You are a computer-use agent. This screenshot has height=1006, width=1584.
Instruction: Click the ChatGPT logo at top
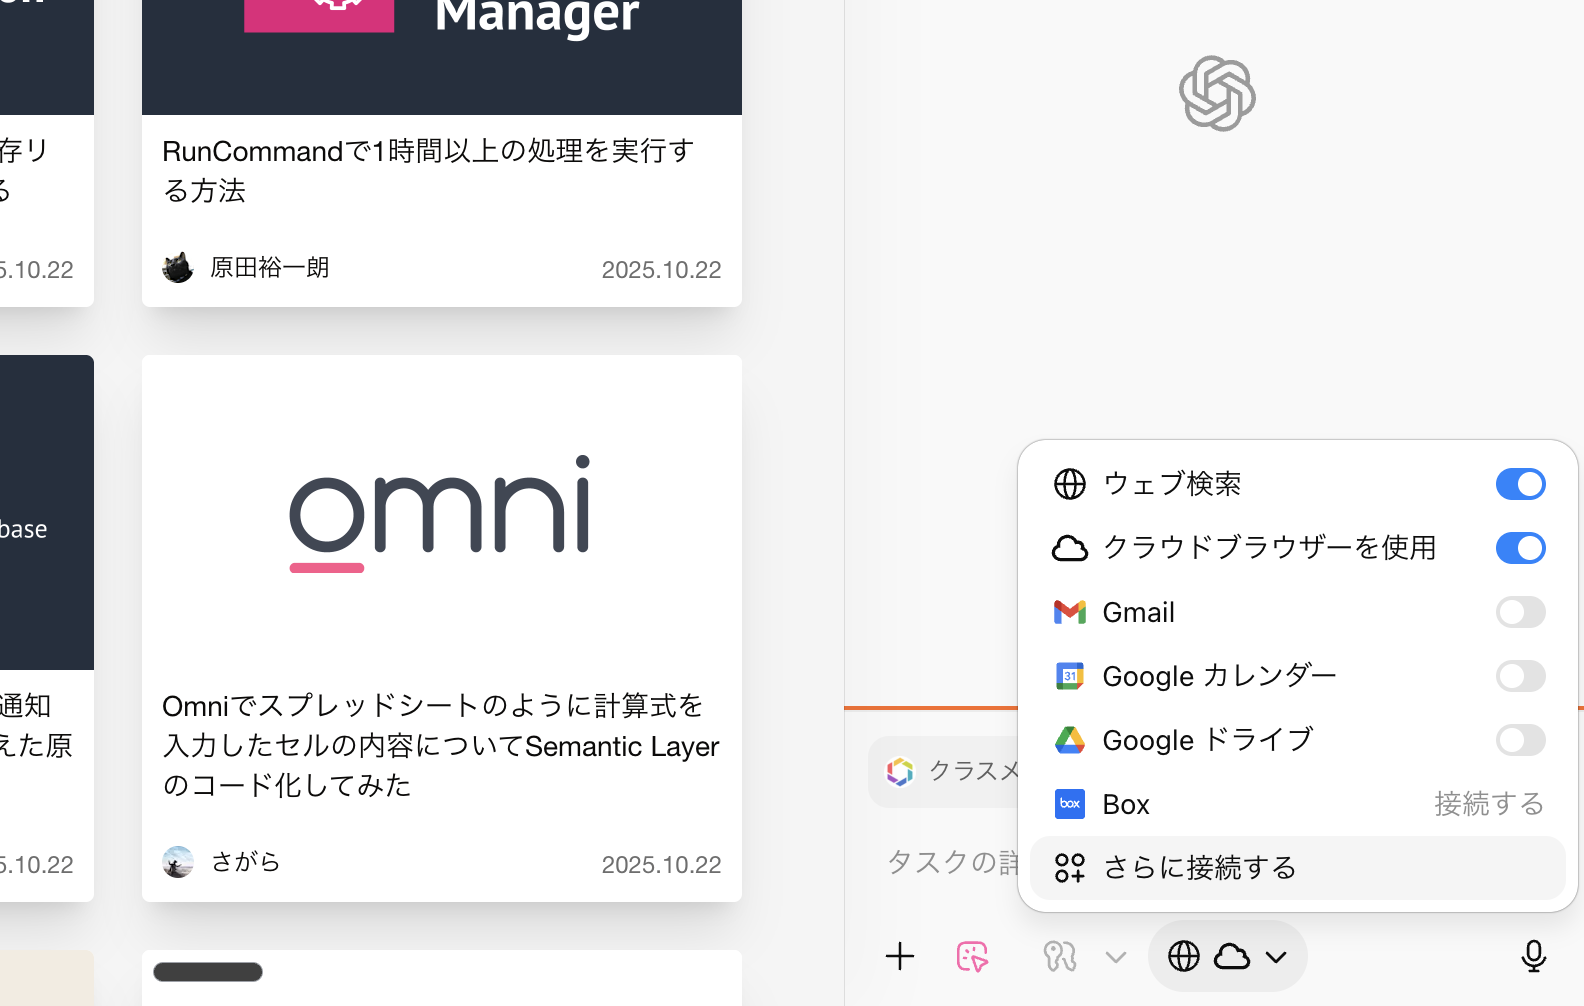(1217, 94)
